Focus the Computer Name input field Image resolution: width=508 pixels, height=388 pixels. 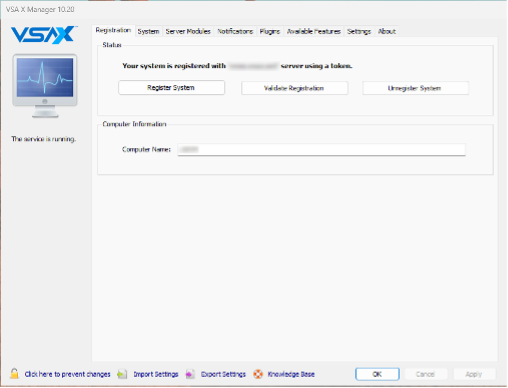click(321, 149)
